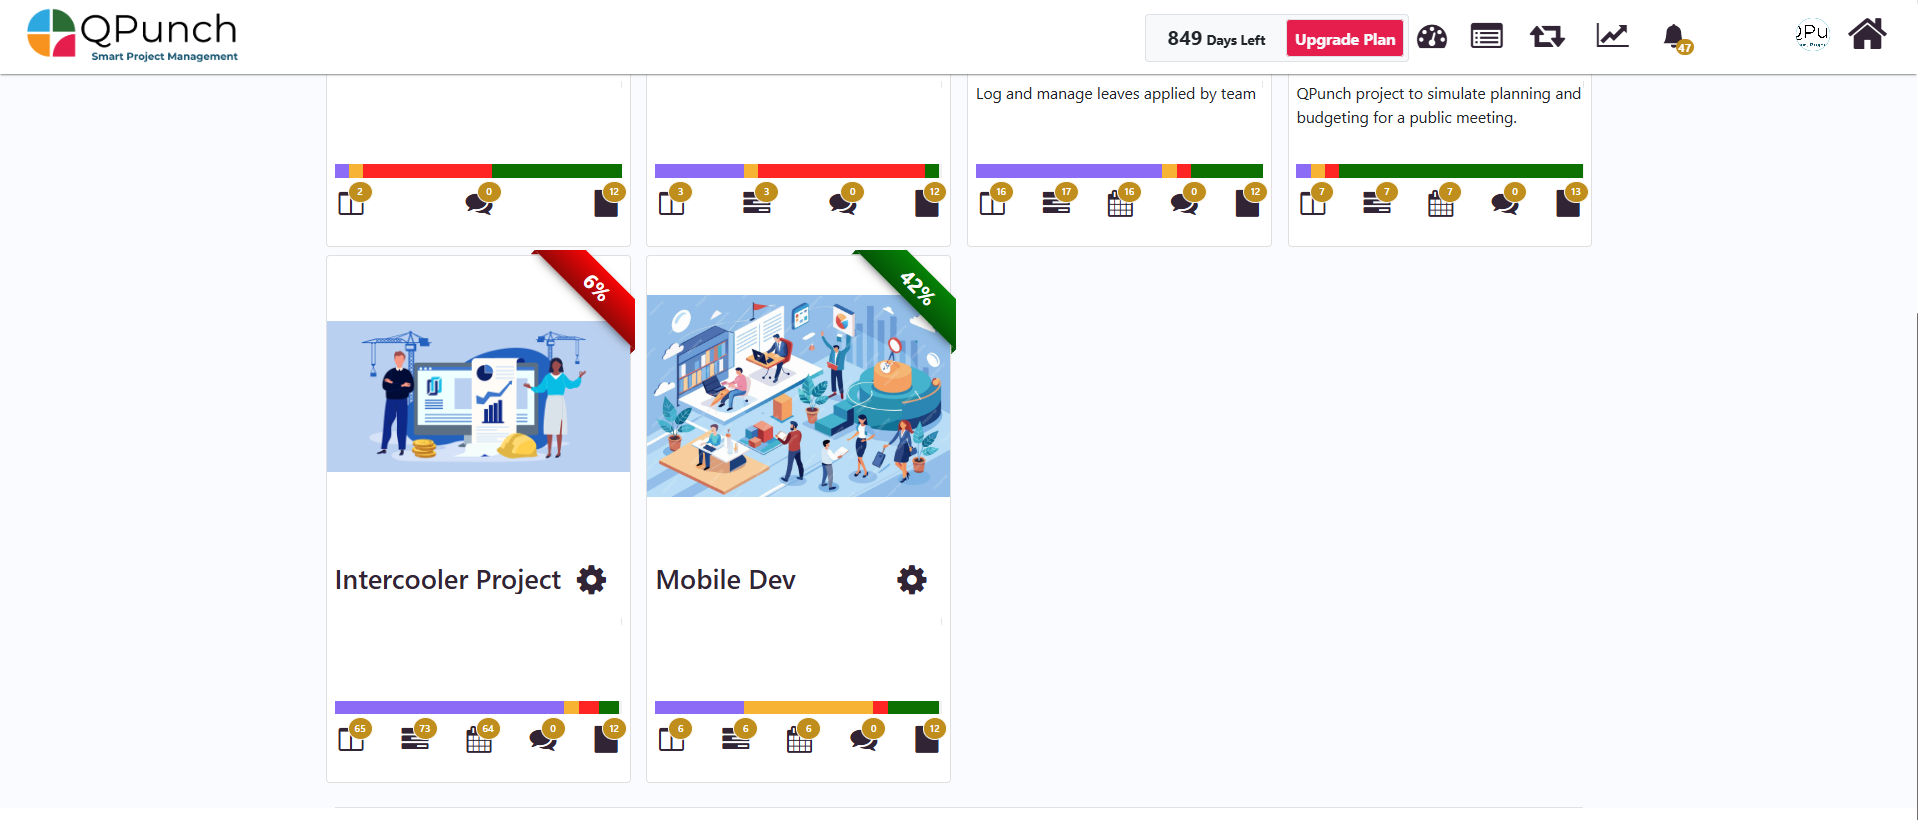
Task: Open the notifications bell with 47 badge
Action: [x=1676, y=38]
